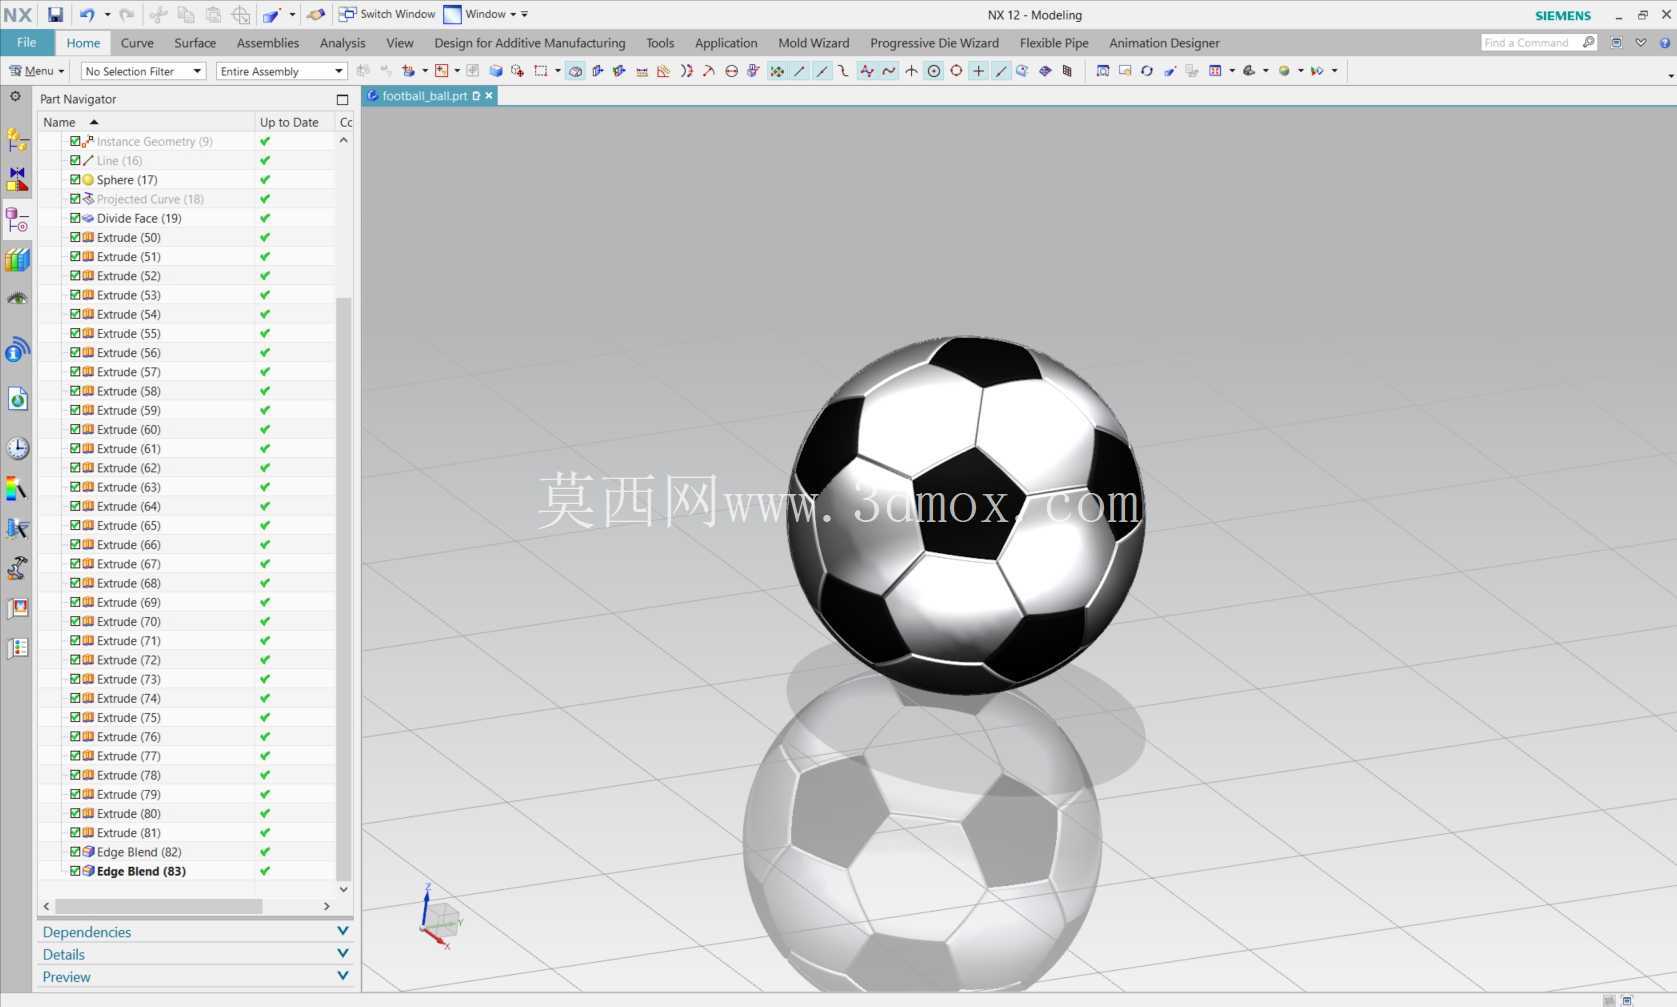Close the football_ball.prt document tab
1677x1007 pixels.
(489, 96)
